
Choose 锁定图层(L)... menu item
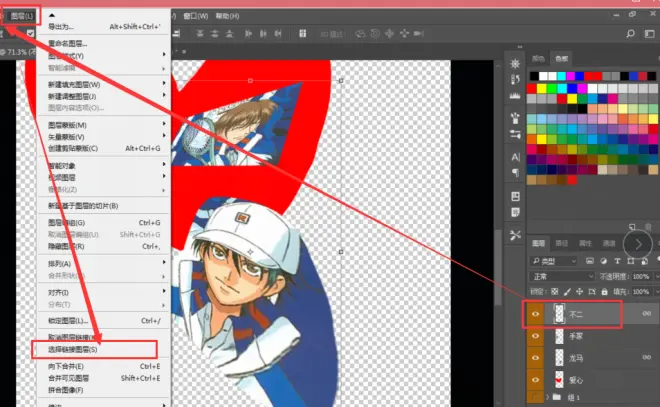(x=104, y=321)
